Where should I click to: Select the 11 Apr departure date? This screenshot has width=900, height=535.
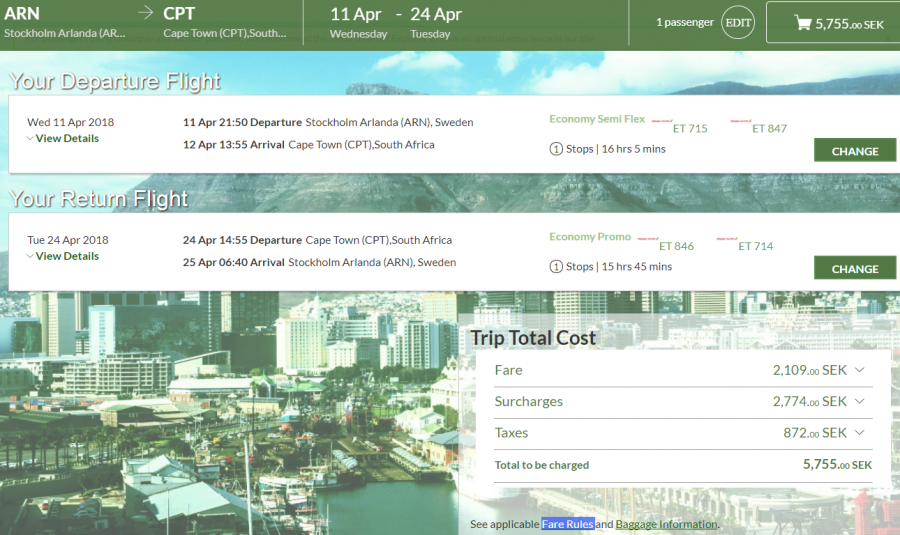[x=355, y=15]
